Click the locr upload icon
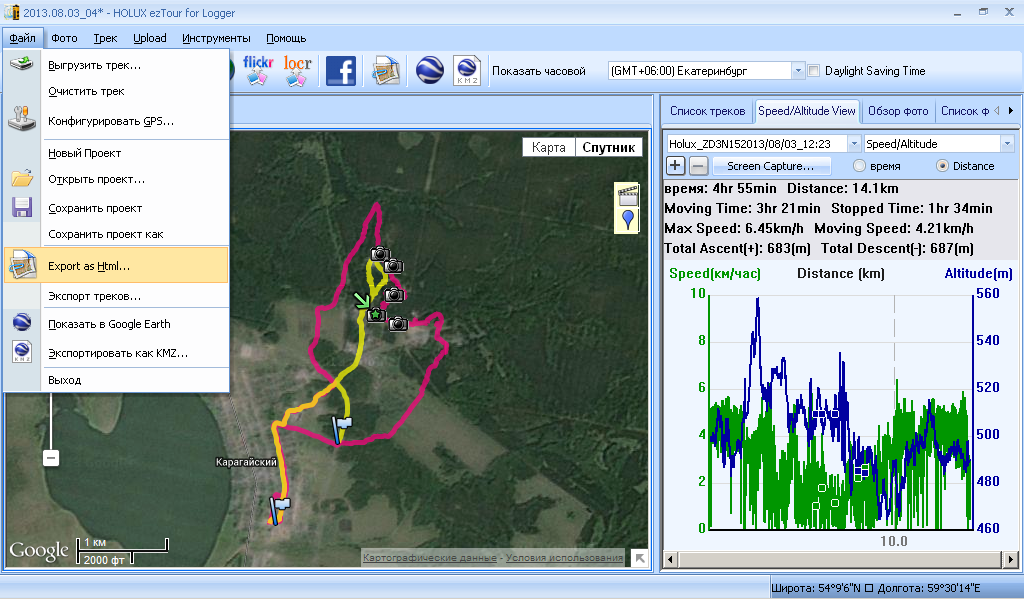Image resolution: width=1024 pixels, height=600 pixels. pyautogui.click(x=297, y=70)
